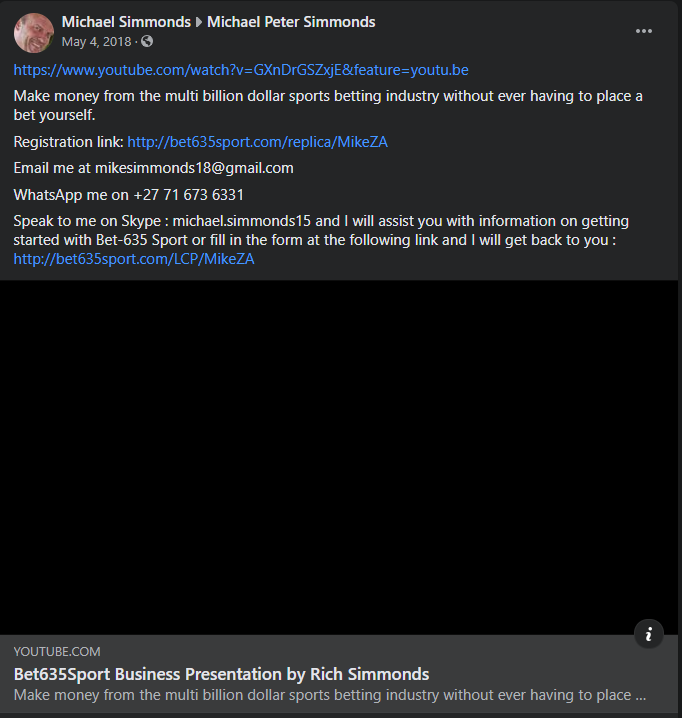Click the info icon on the video preview
682x718 pixels.
click(649, 633)
